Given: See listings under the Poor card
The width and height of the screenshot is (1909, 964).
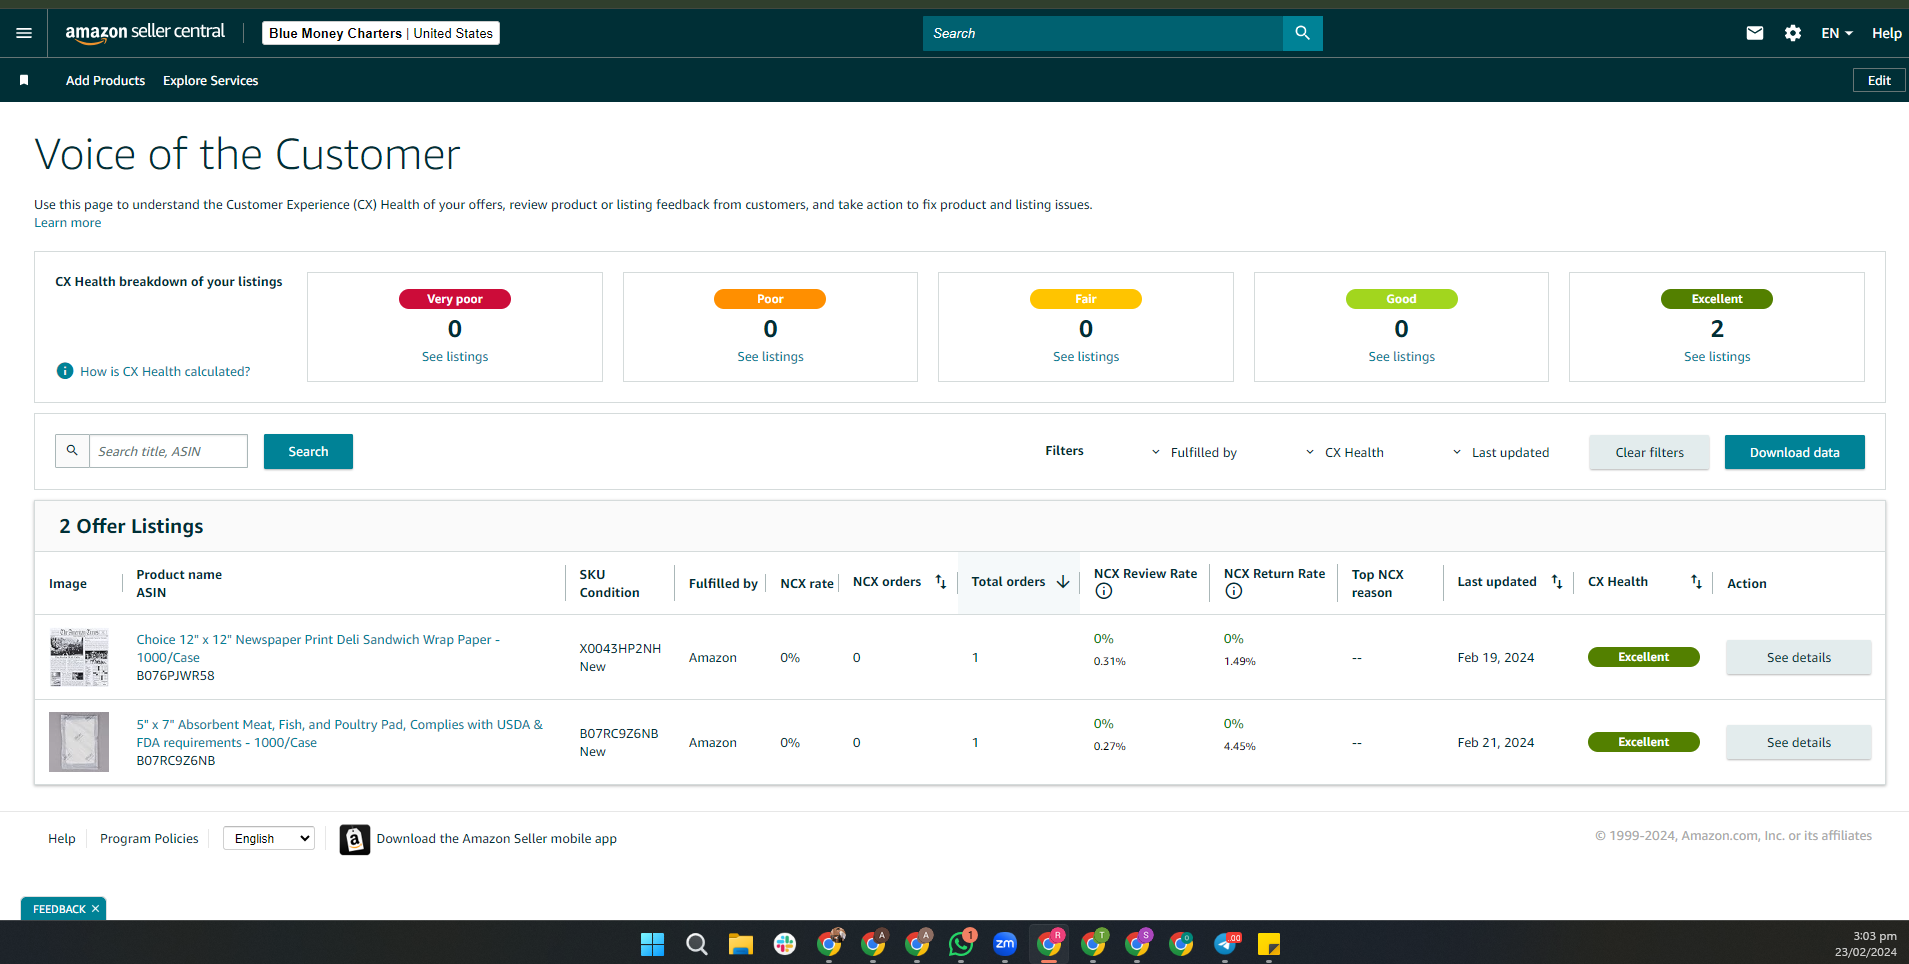Looking at the screenshot, I should [x=770, y=357].
